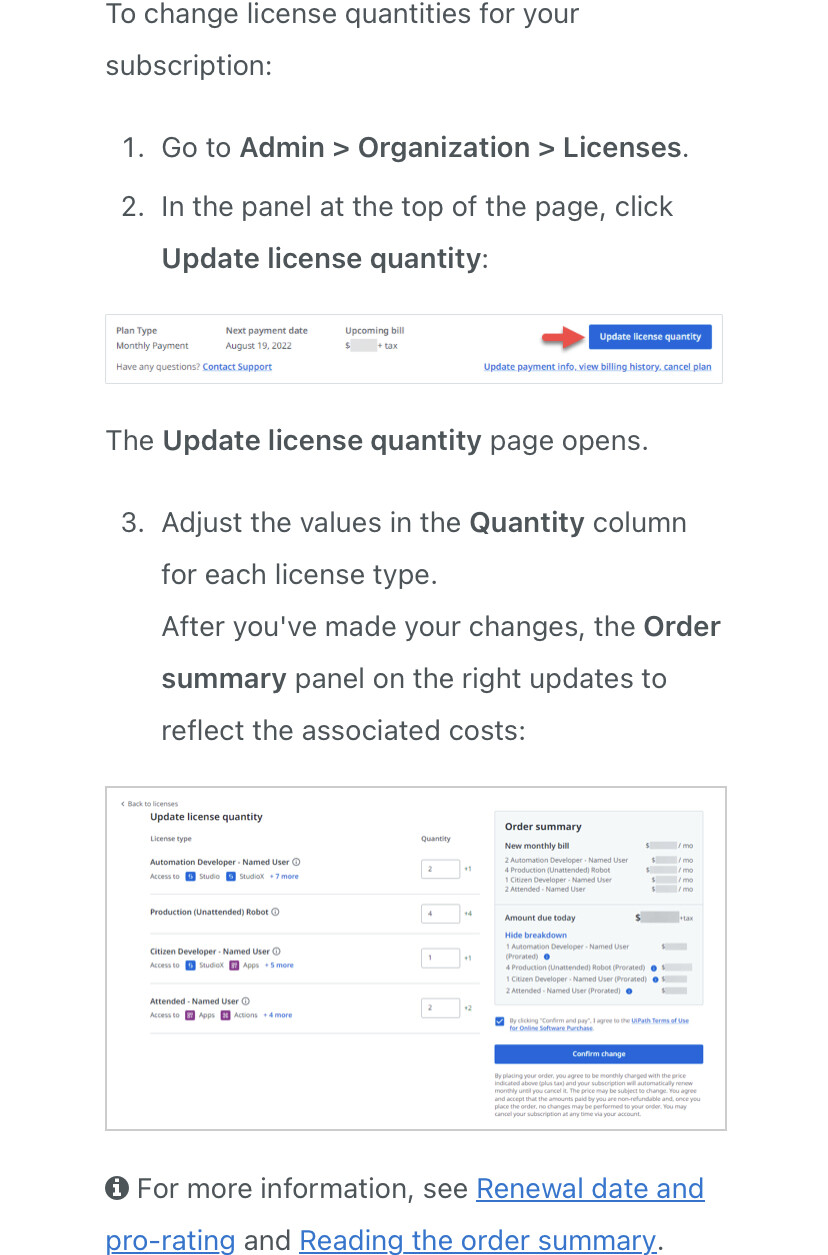This screenshot has width=828, height=1255.
Task: Click the Confirm change button
Action: pyautogui.click(x=599, y=1054)
